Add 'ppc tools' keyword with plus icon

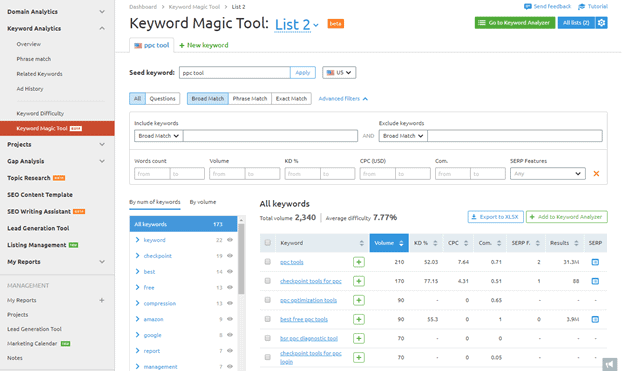coord(359,262)
